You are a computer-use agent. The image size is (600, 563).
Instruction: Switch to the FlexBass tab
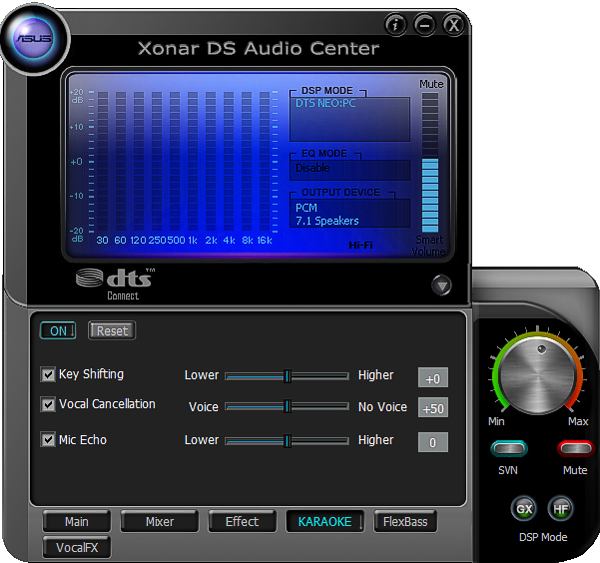[x=405, y=521]
